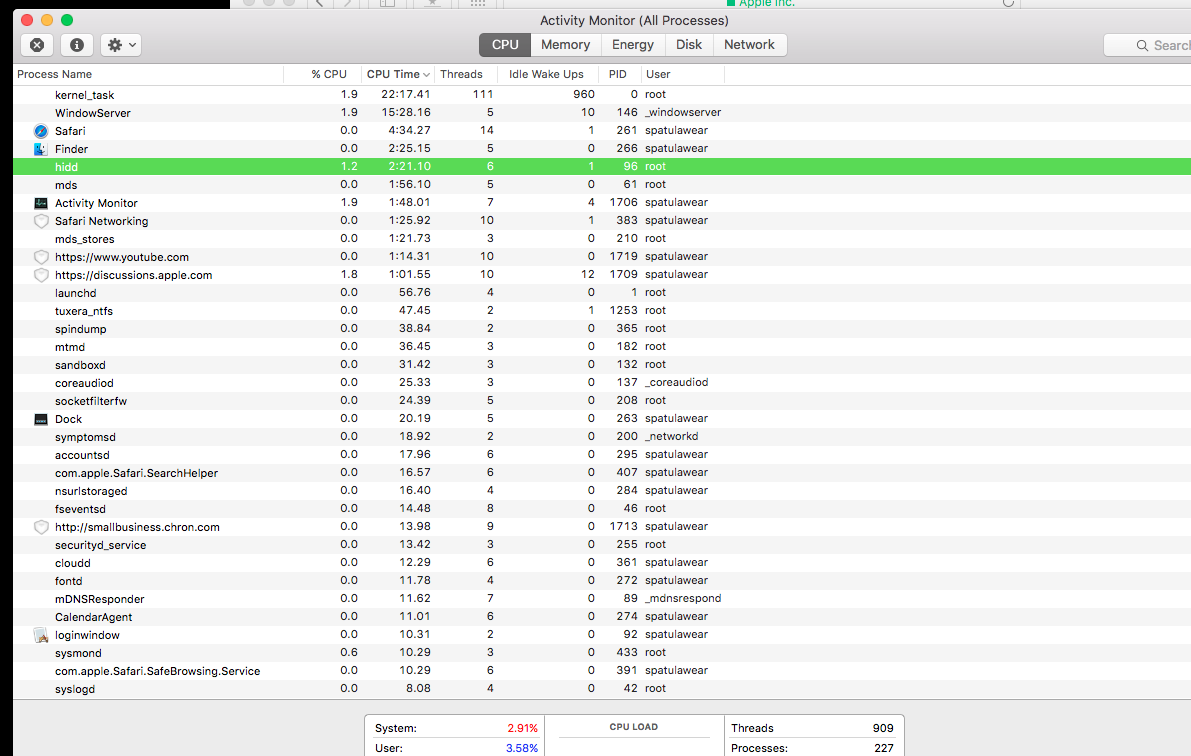The height and width of the screenshot is (756, 1191).
Task: Select the spindump process
Action: (x=602, y=329)
